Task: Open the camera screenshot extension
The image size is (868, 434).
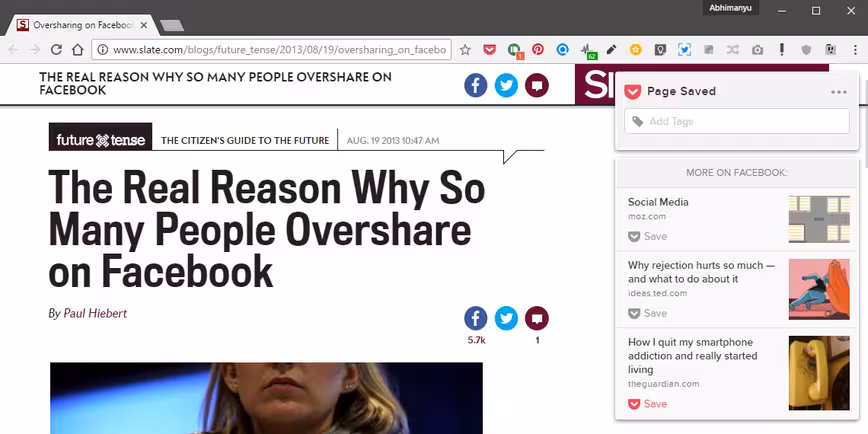Action: pyautogui.click(x=757, y=50)
